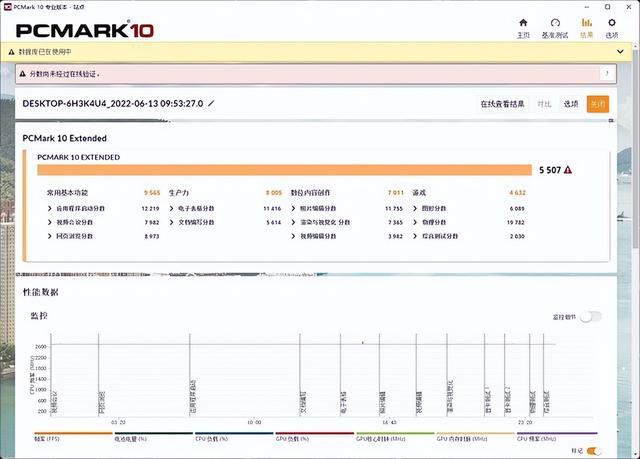Image resolution: width=640 pixels, height=459 pixels.
Task: Click the warning icon in database-in-use yellow banner
Action: (x=24, y=49)
